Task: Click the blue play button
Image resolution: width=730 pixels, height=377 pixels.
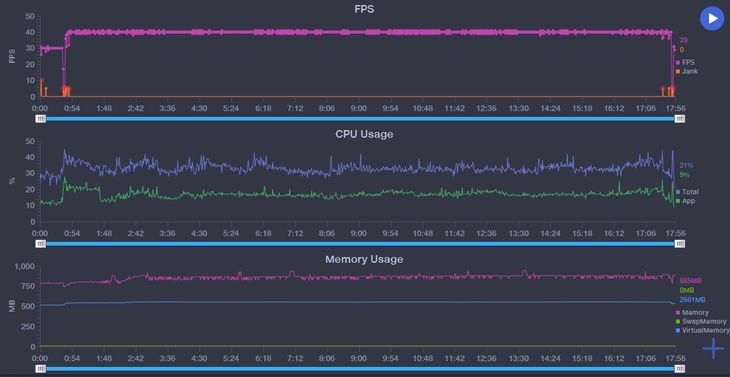Action: 712,19
